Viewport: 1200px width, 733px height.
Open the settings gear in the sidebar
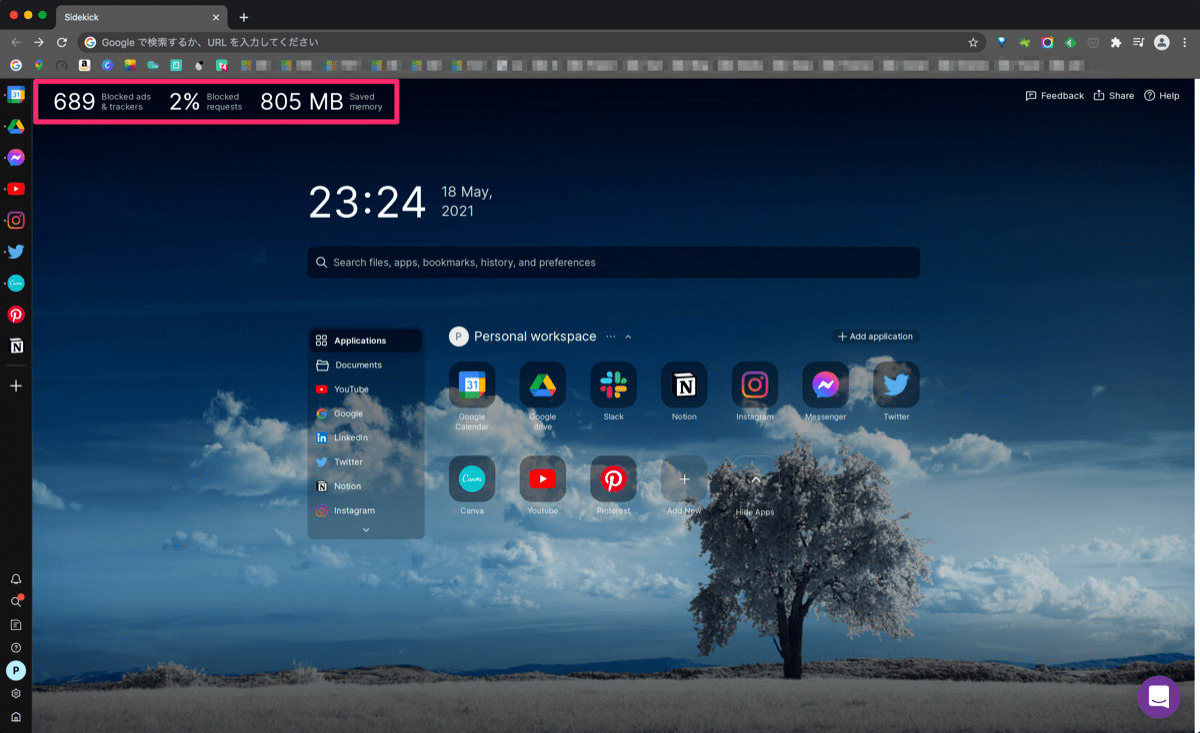tap(16, 694)
